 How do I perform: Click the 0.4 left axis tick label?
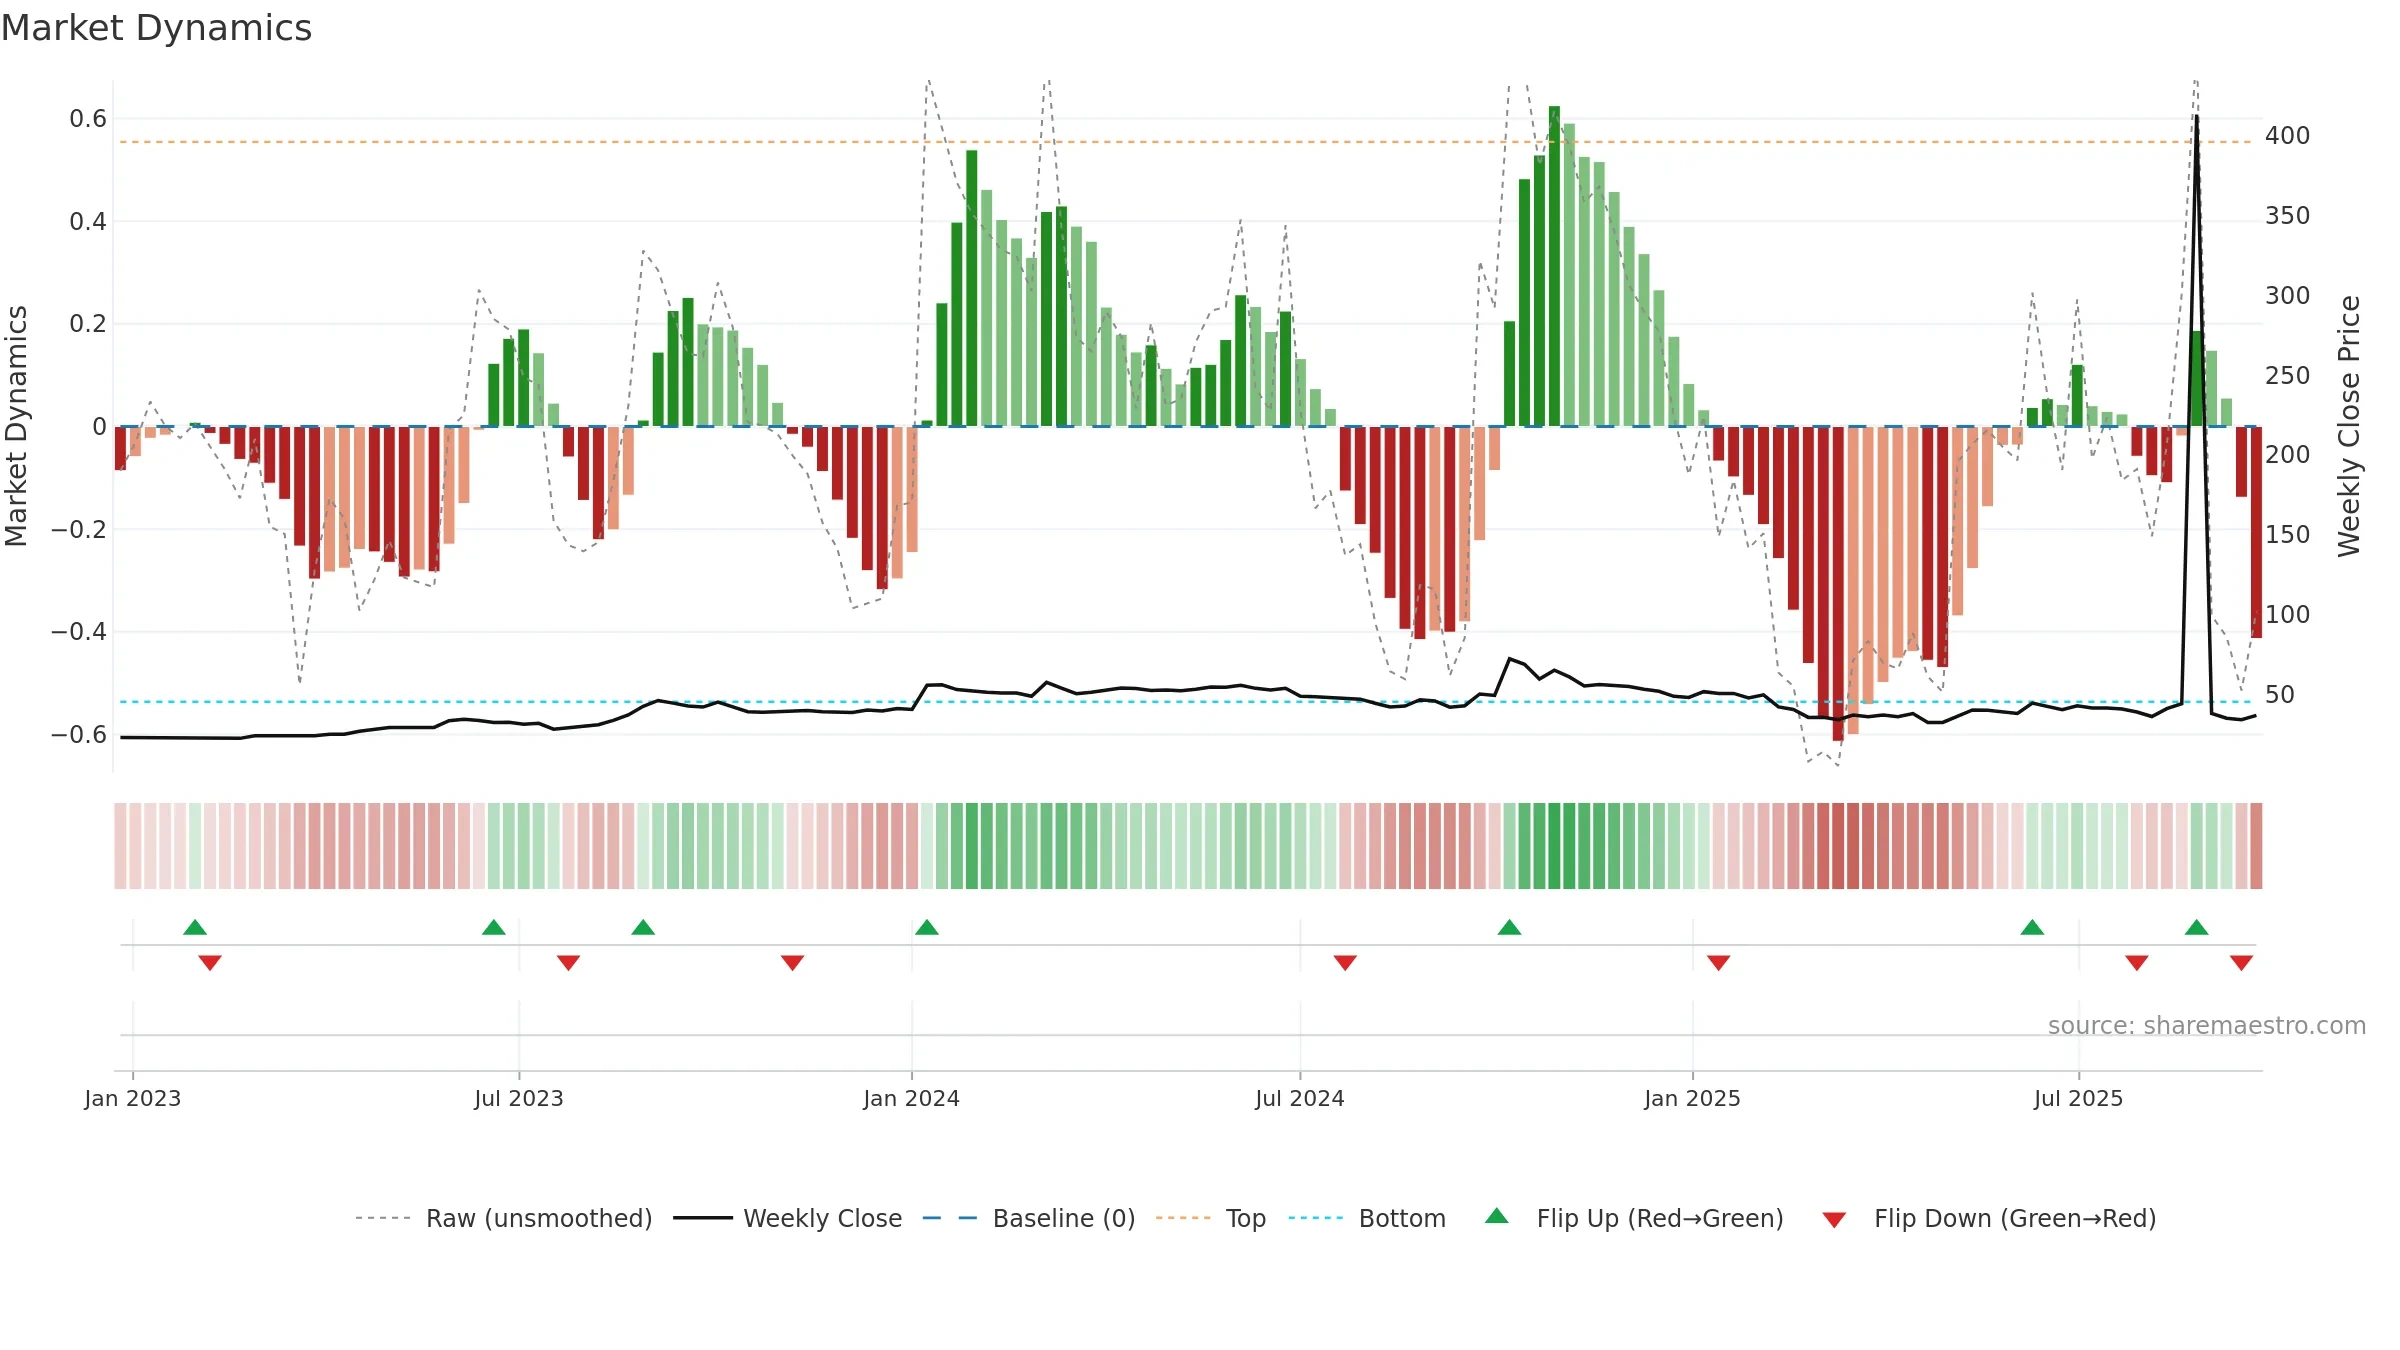coord(88,222)
